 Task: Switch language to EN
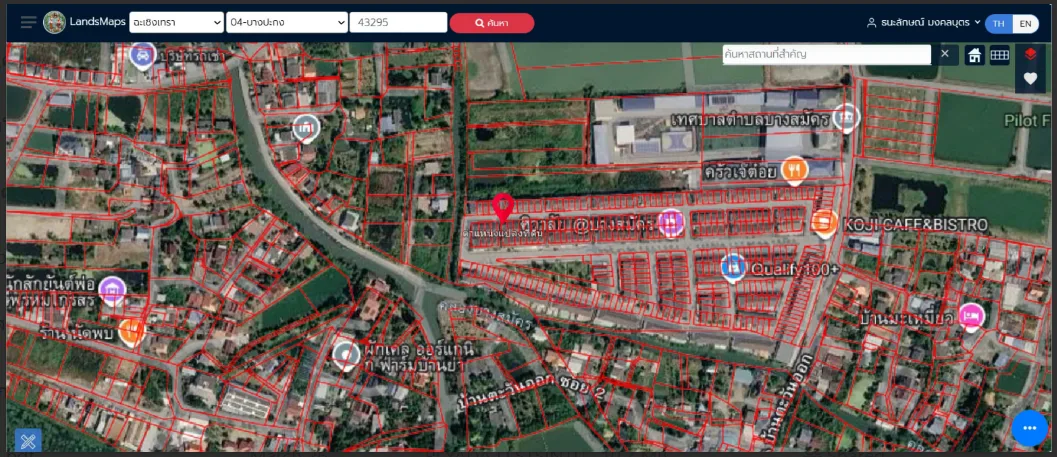pos(1025,24)
